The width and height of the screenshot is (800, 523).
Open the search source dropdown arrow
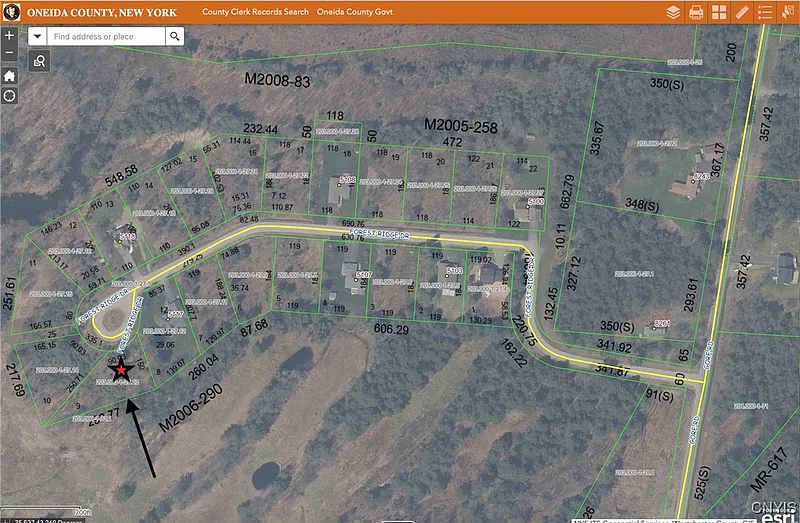pyautogui.click(x=37, y=36)
